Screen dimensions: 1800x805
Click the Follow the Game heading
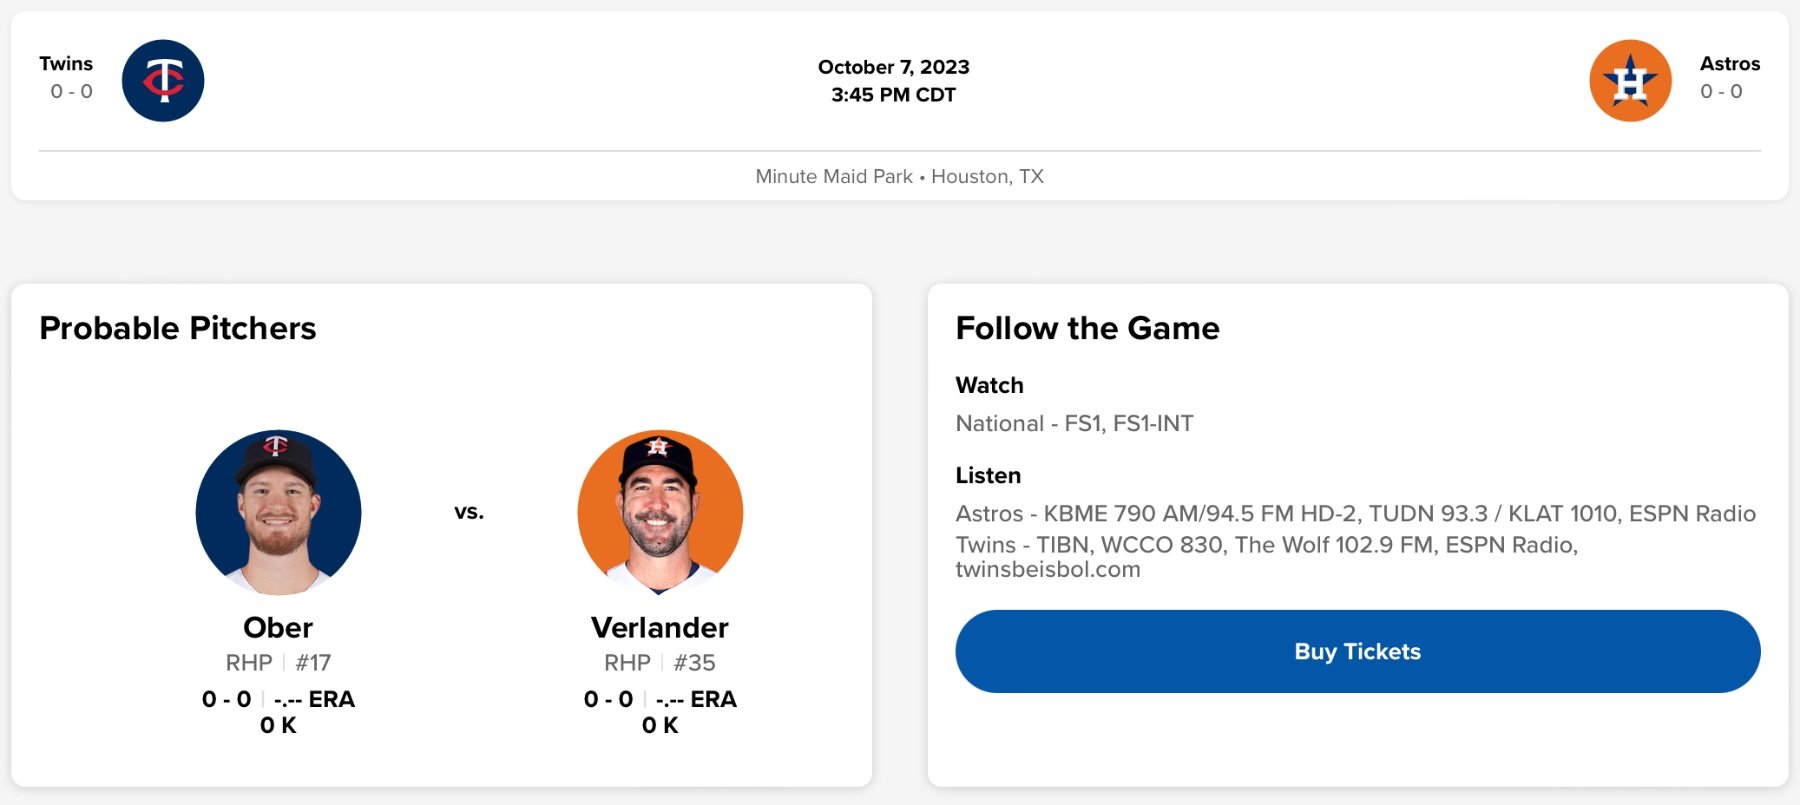[1087, 328]
